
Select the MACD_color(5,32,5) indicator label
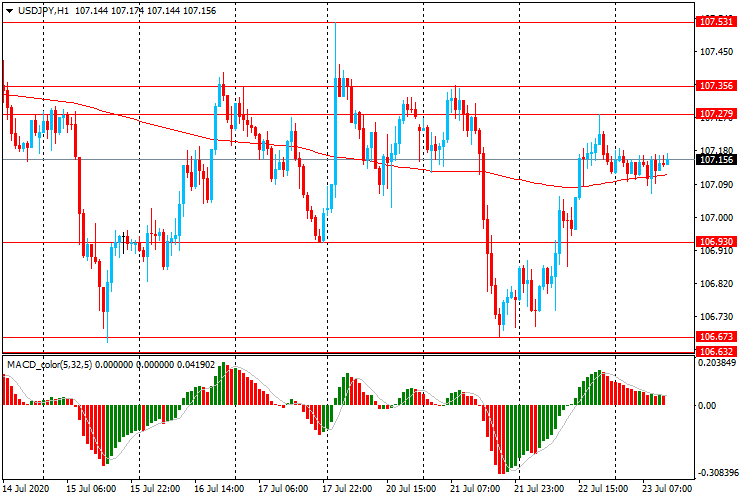[x=50, y=364]
